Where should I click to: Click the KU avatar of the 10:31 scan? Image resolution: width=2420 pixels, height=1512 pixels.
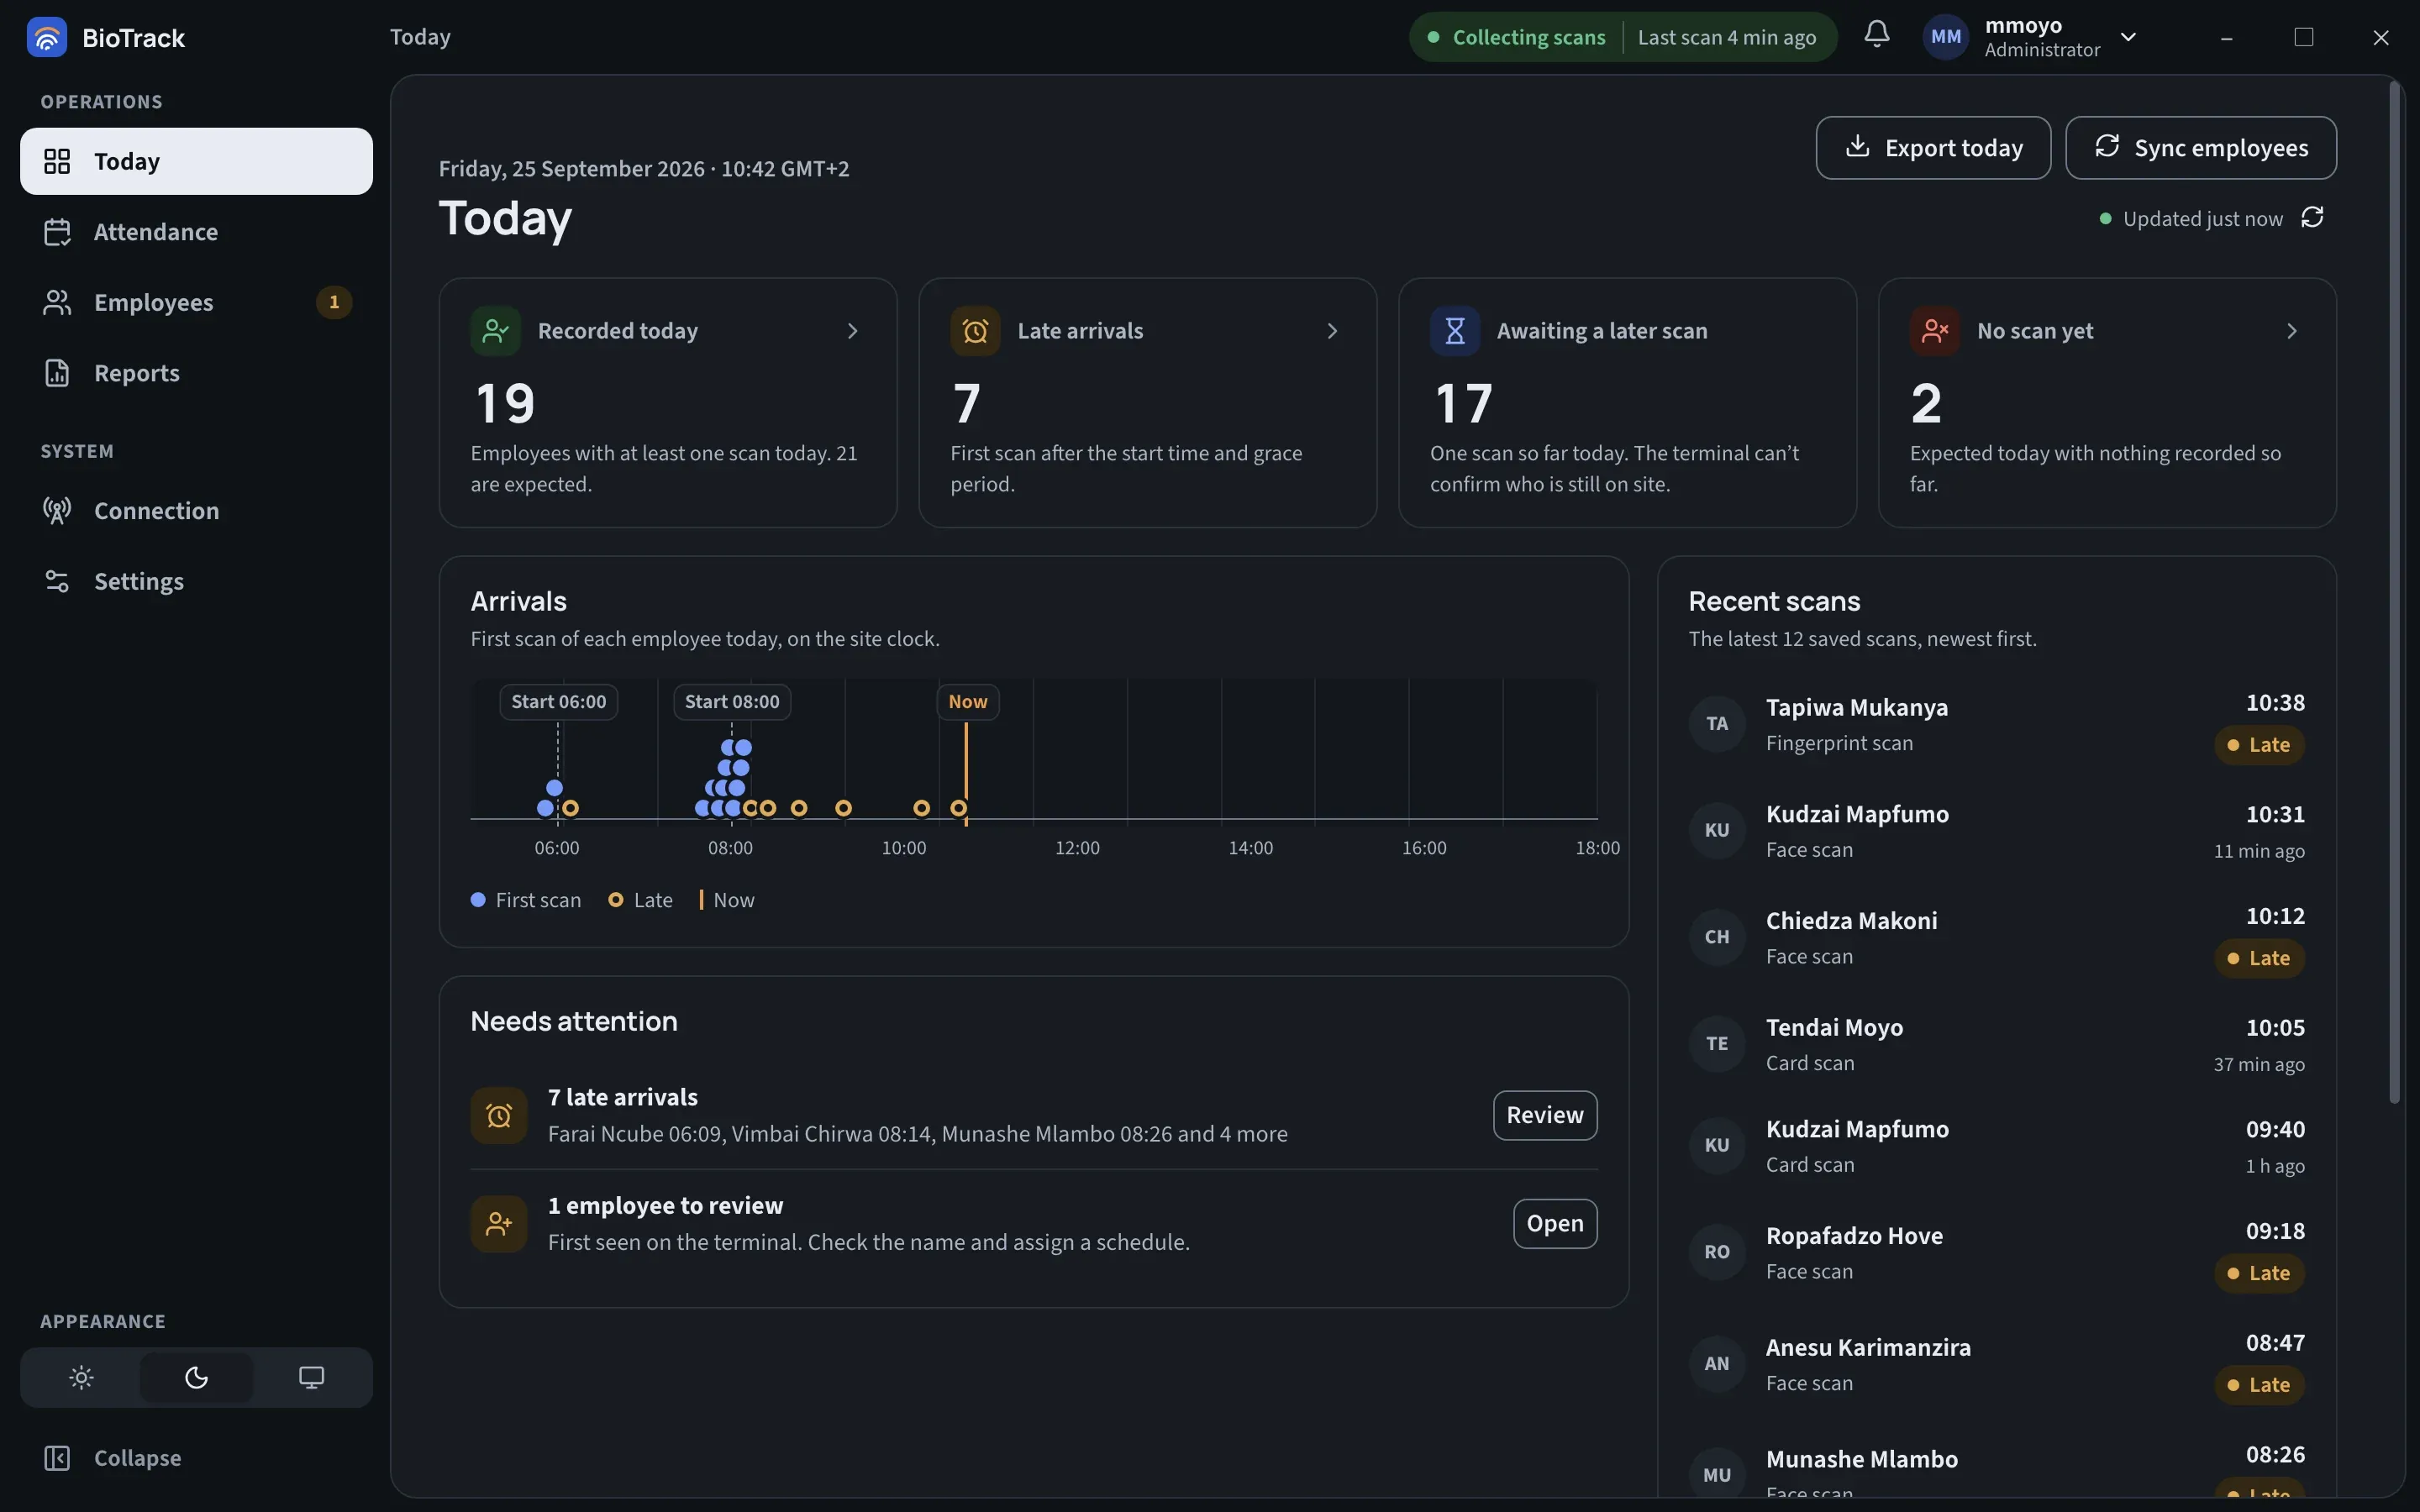point(1717,830)
